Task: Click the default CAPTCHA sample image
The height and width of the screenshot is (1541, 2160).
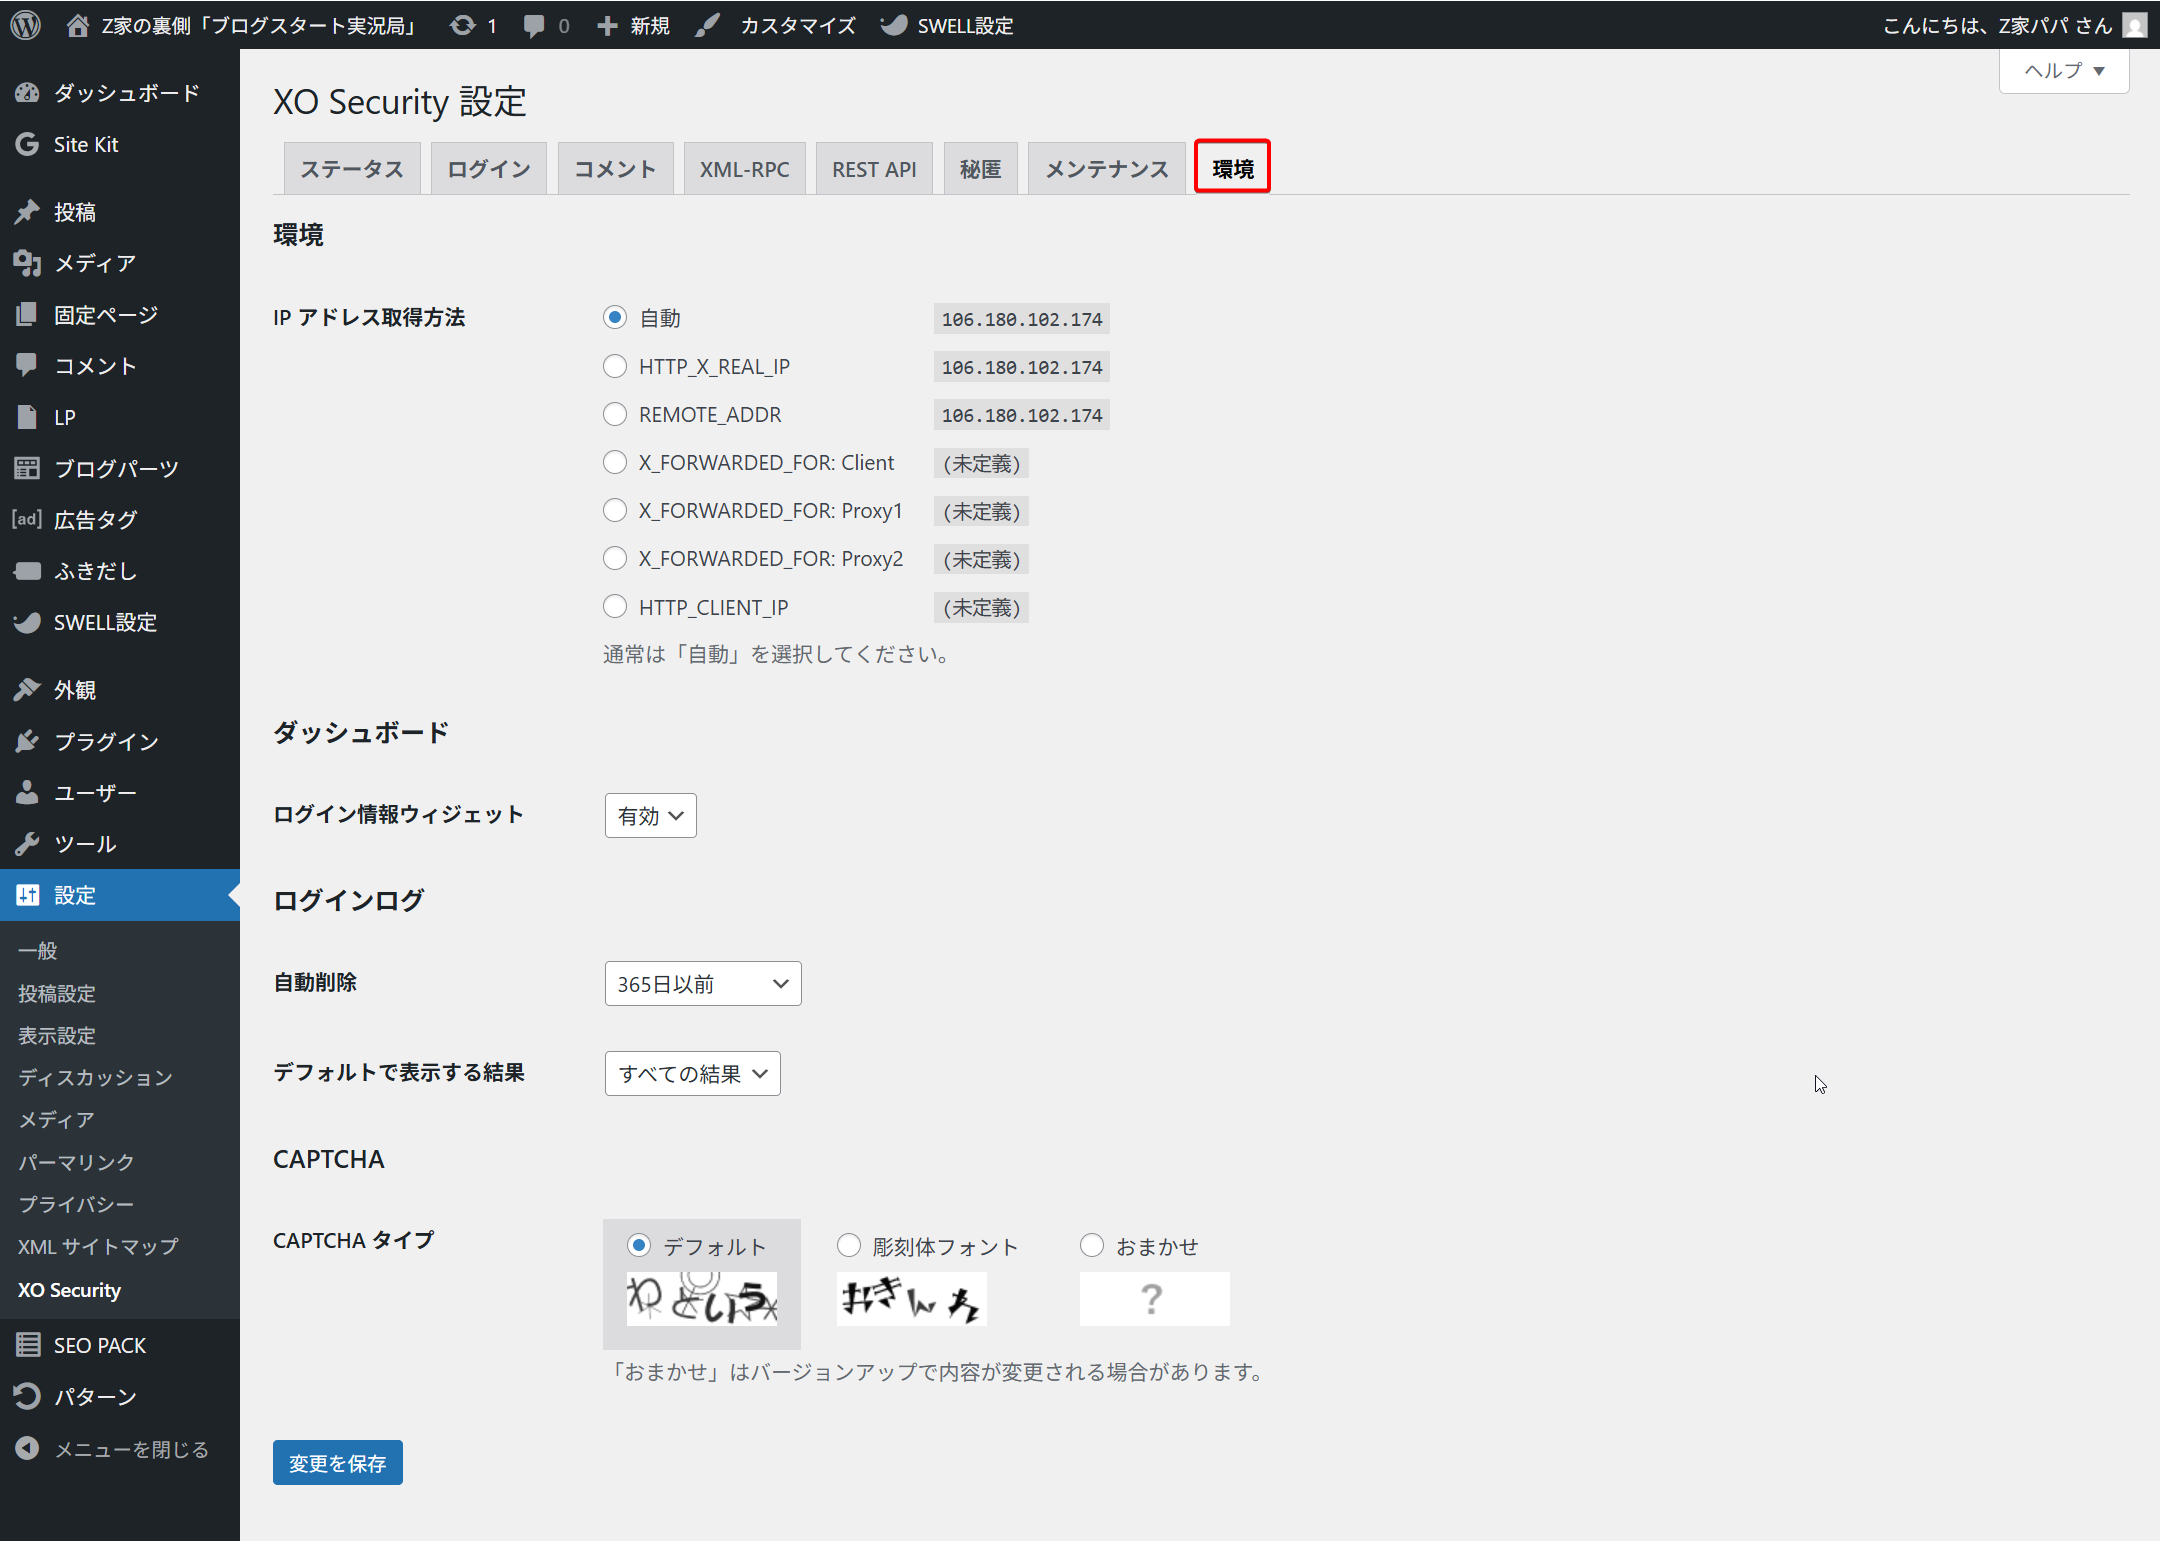Action: [x=702, y=1299]
